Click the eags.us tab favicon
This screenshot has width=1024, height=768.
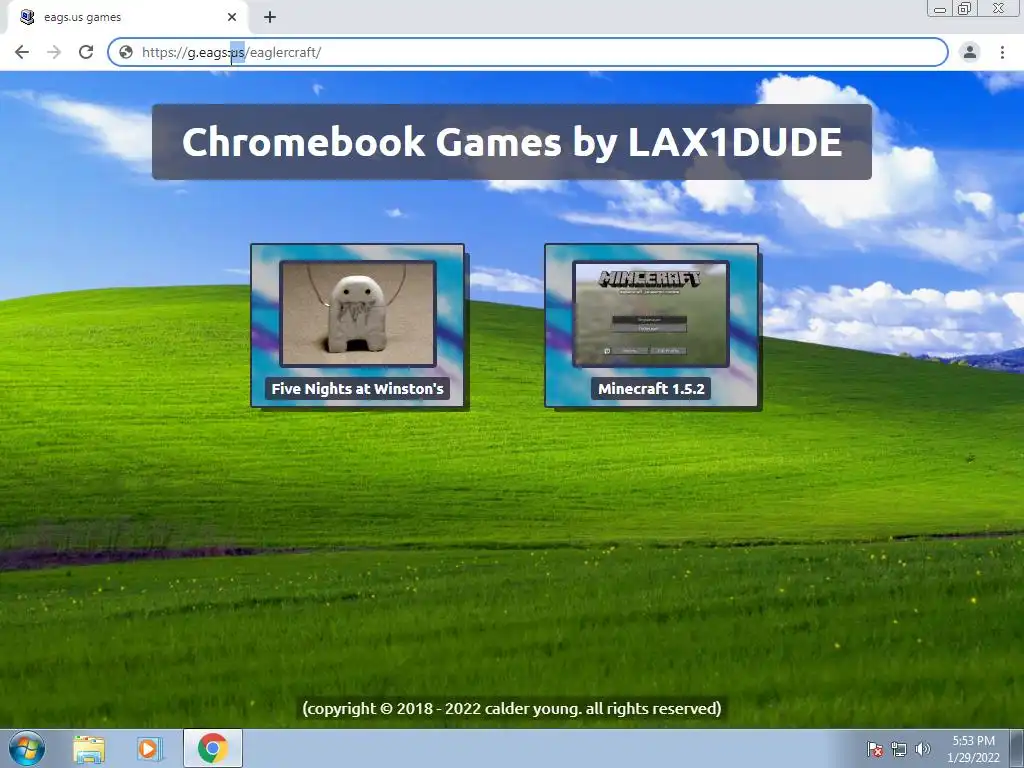27,17
